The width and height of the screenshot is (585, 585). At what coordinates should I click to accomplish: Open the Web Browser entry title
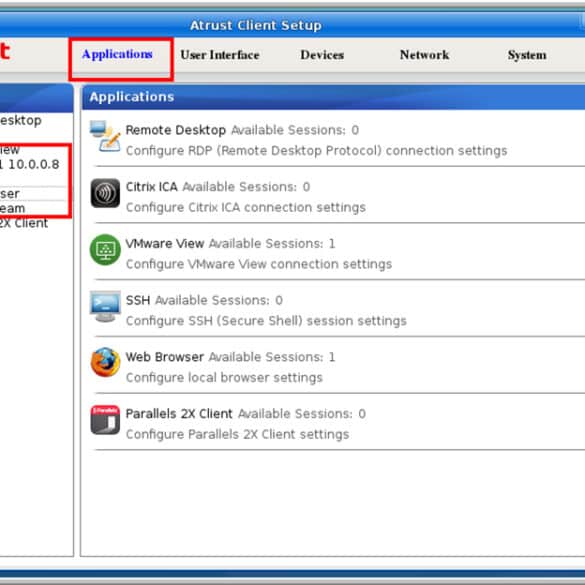click(x=165, y=357)
